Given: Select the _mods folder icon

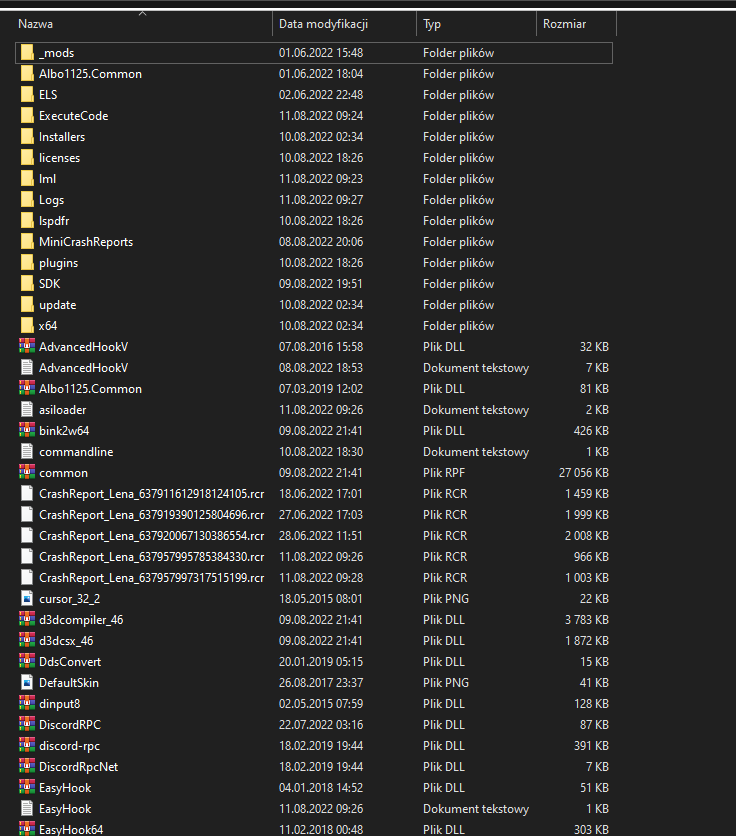Looking at the screenshot, I should (27, 53).
